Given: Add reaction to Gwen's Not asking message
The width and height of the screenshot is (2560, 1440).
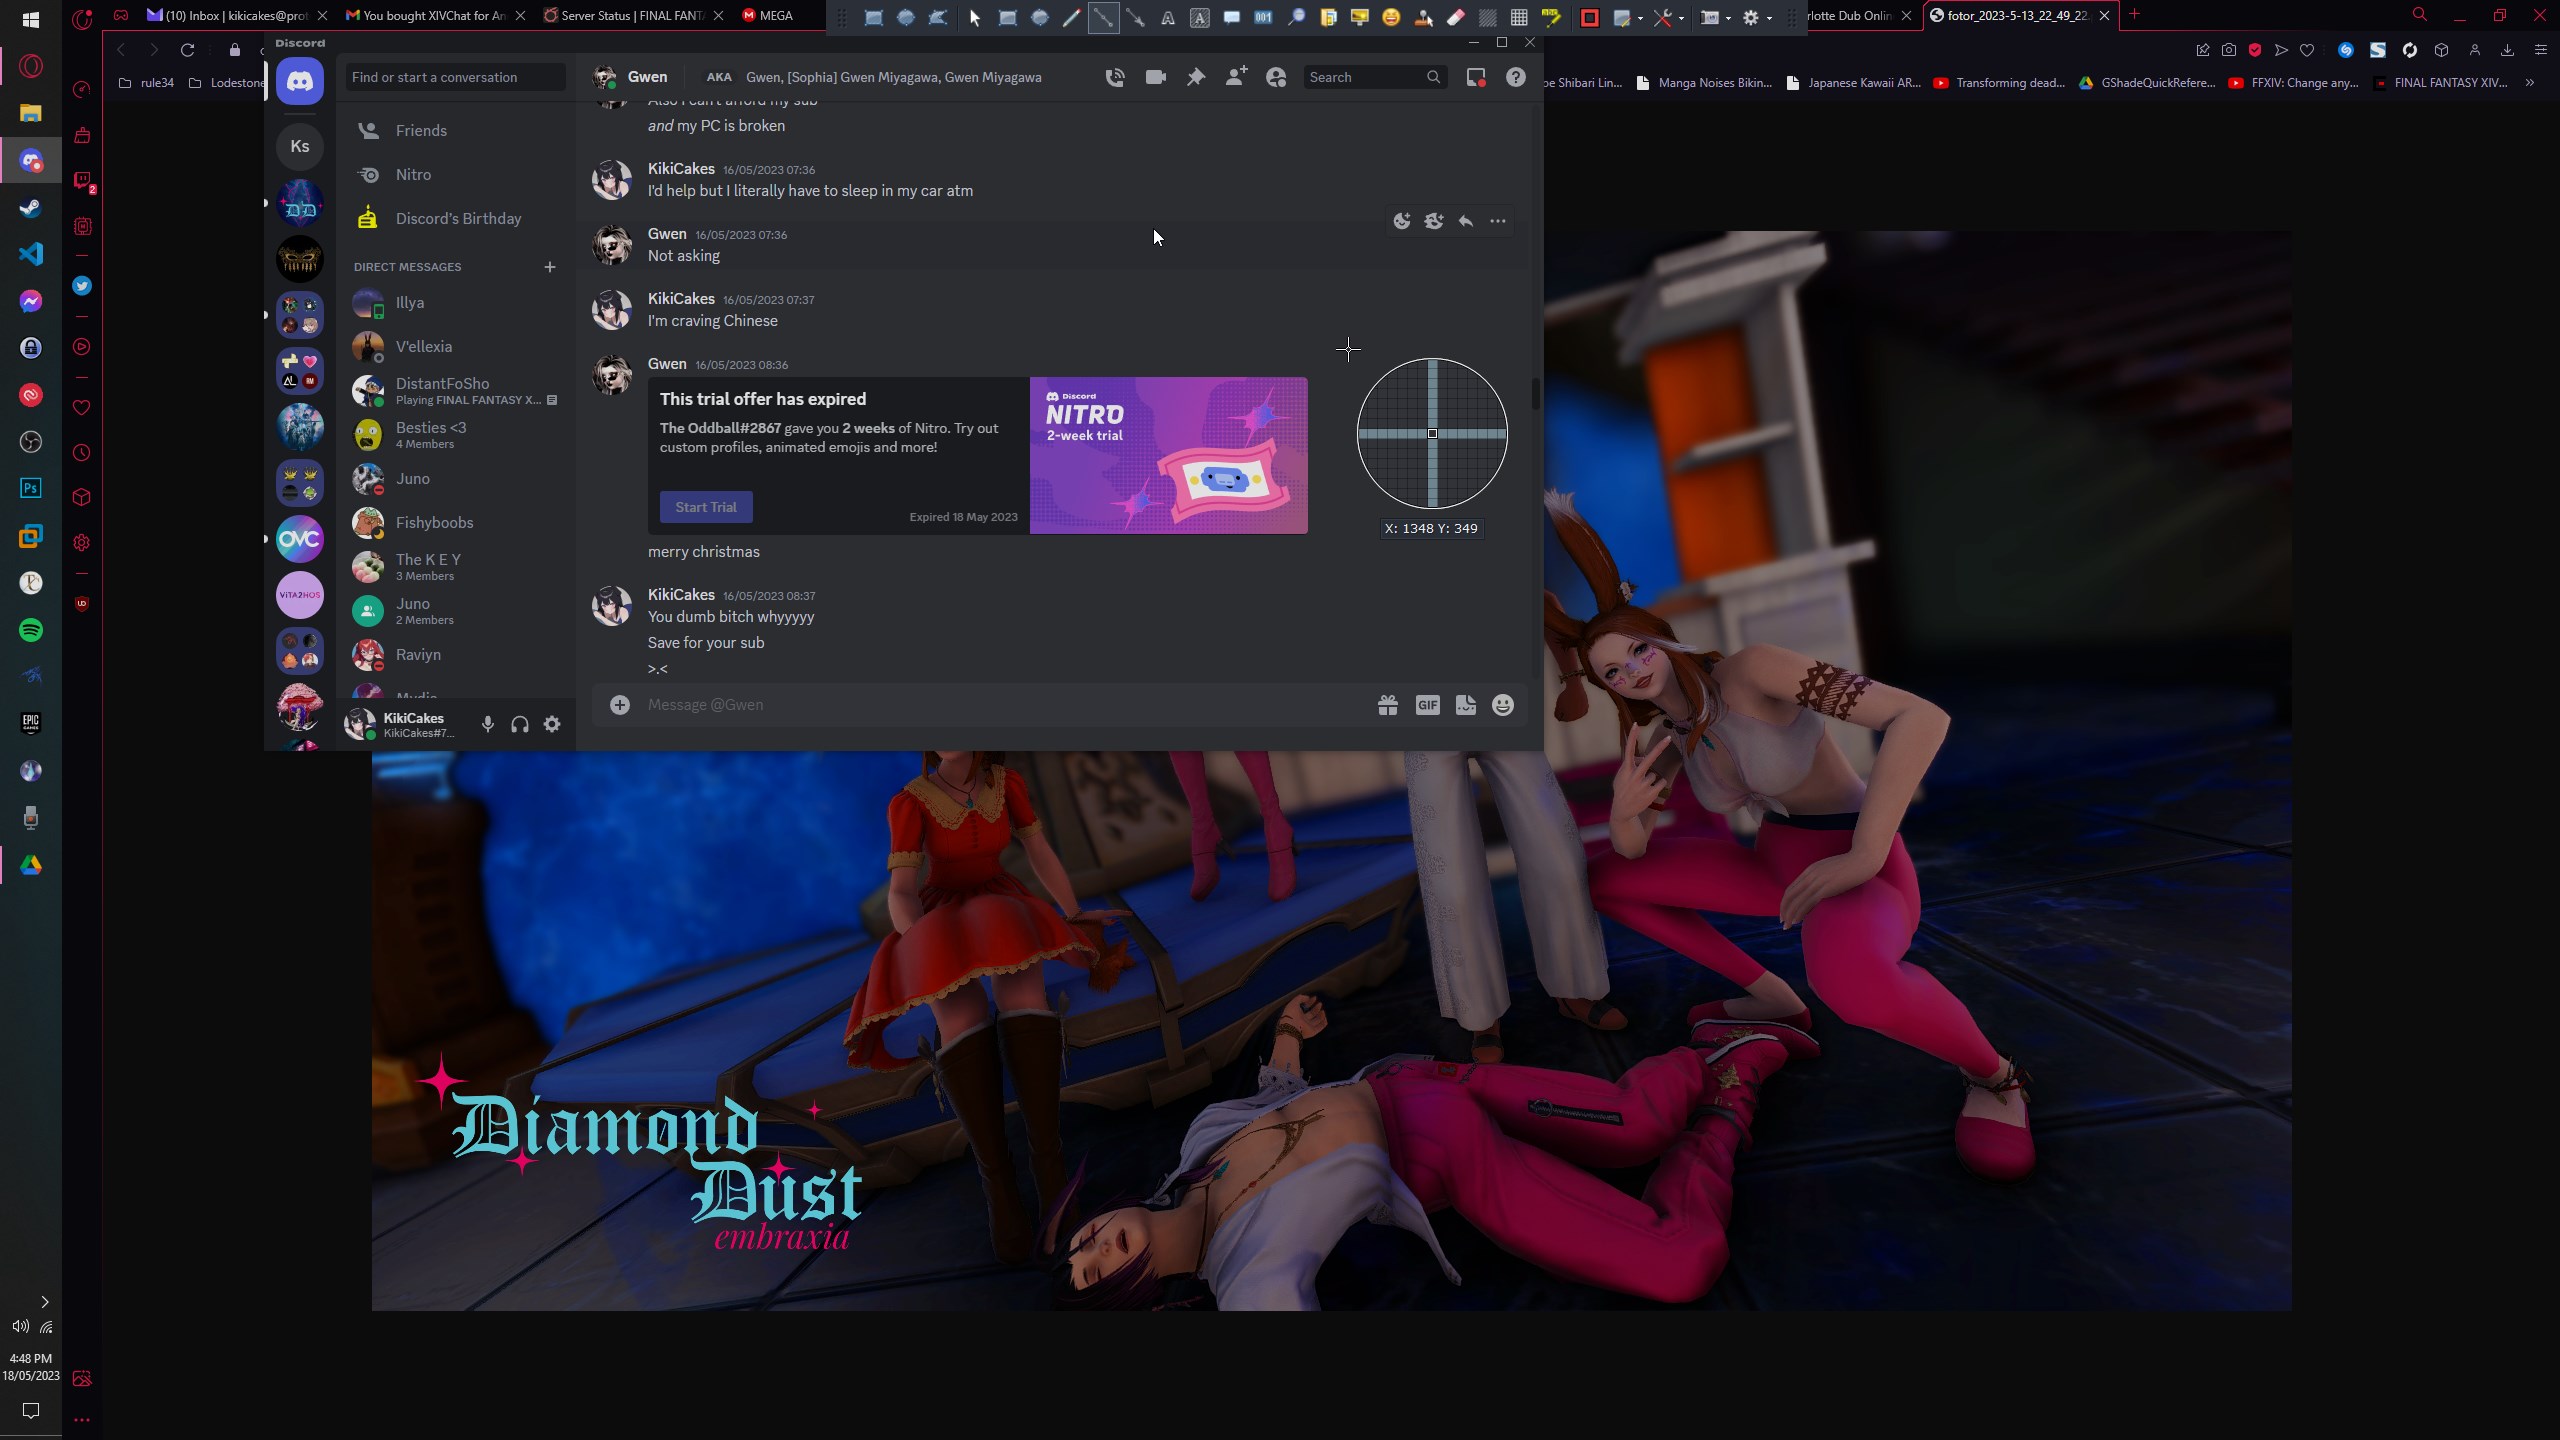Looking at the screenshot, I should [x=1402, y=221].
